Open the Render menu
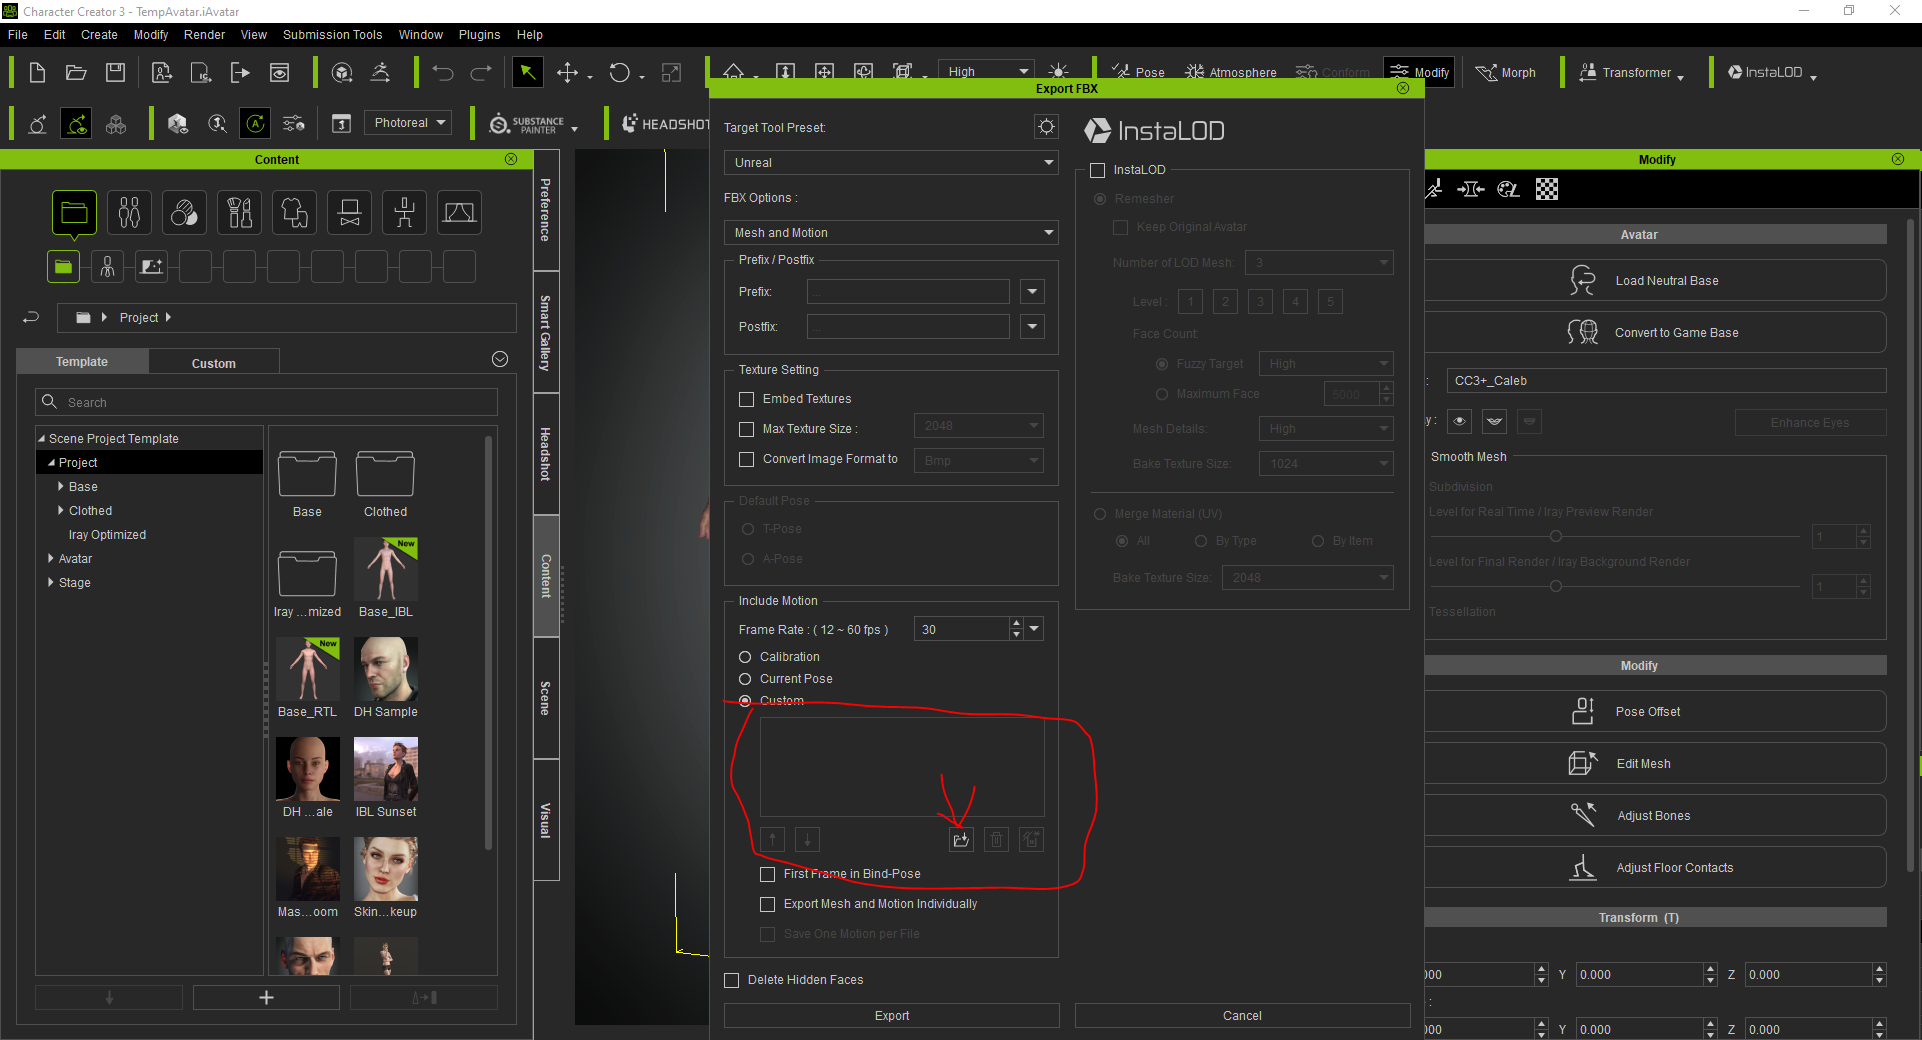The height and width of the screenshot is (1040, 1922). point(204,34)
